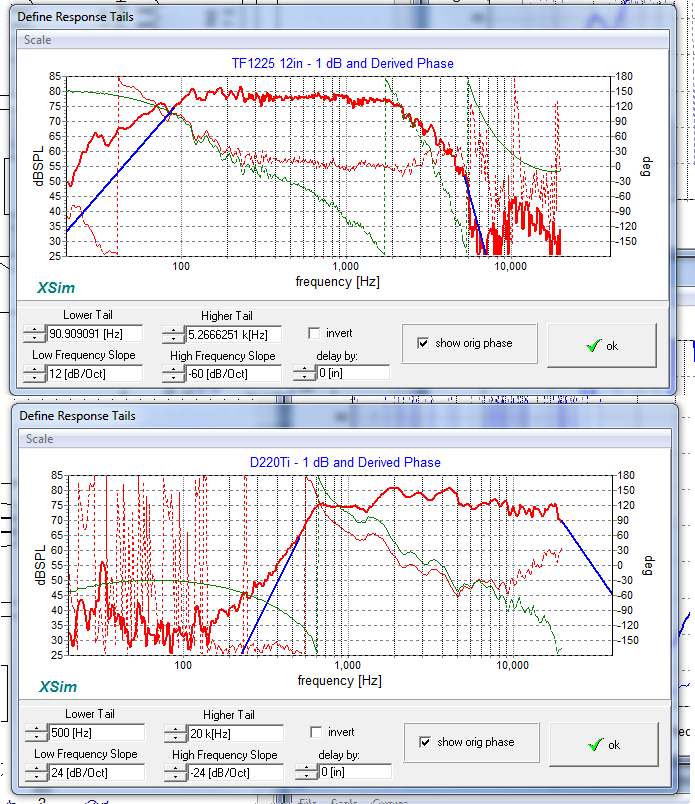Toggle invert checkbox in TF1225 window

pos(314,333)
